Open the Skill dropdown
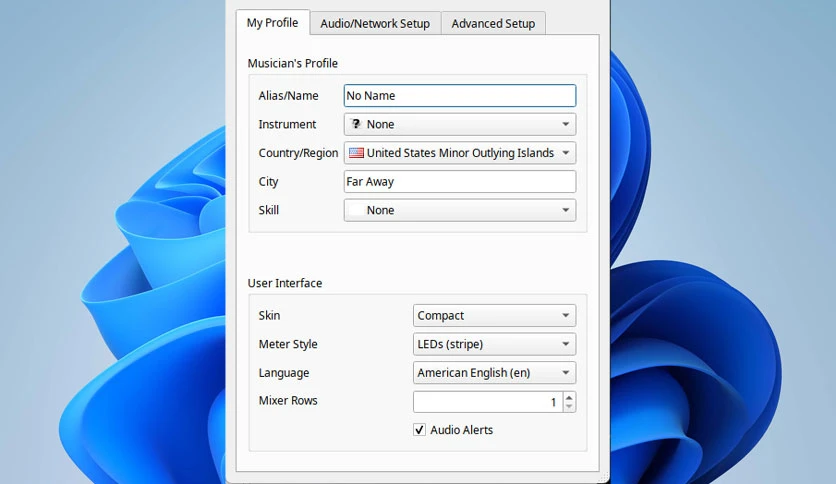The height and width of the screenshot is (484, 836). point(460,210)
